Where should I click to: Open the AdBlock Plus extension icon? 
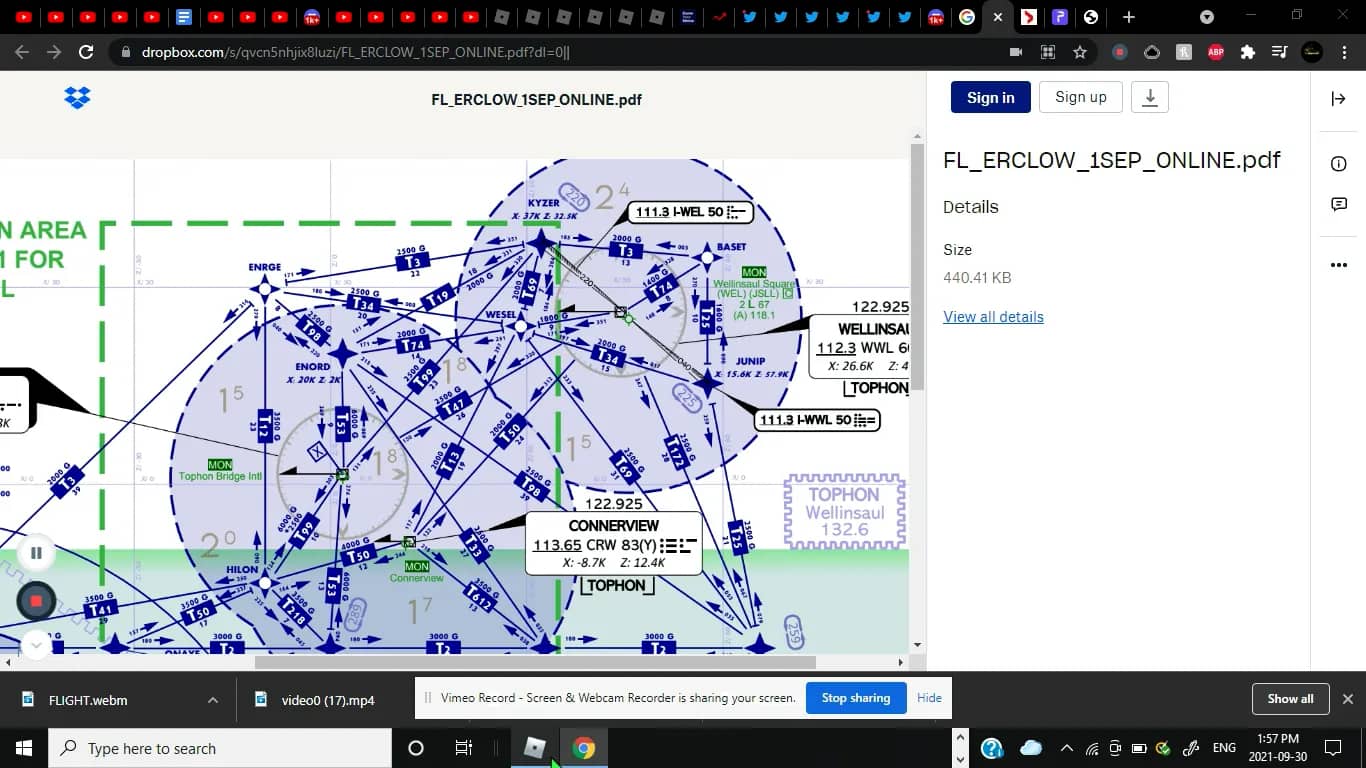[x=1216, y=52]
